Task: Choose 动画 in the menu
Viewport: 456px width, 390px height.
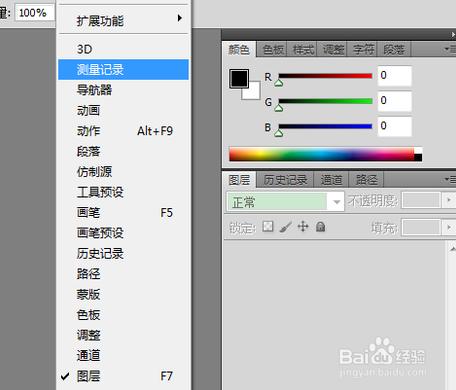Action: [123, 110]
